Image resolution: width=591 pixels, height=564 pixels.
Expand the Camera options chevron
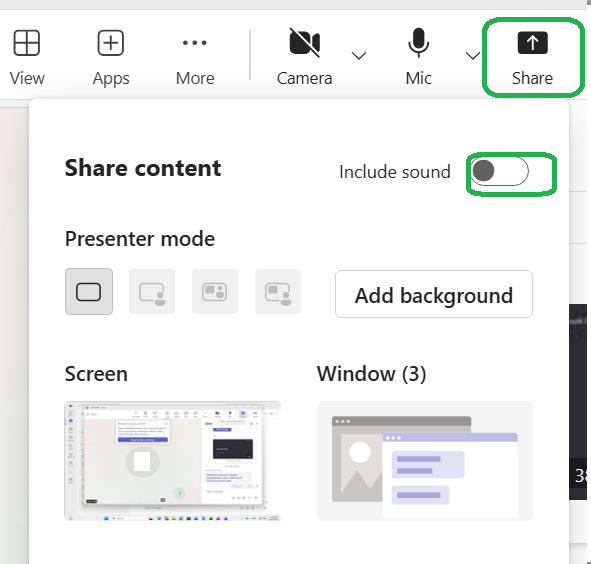(359, 56)
